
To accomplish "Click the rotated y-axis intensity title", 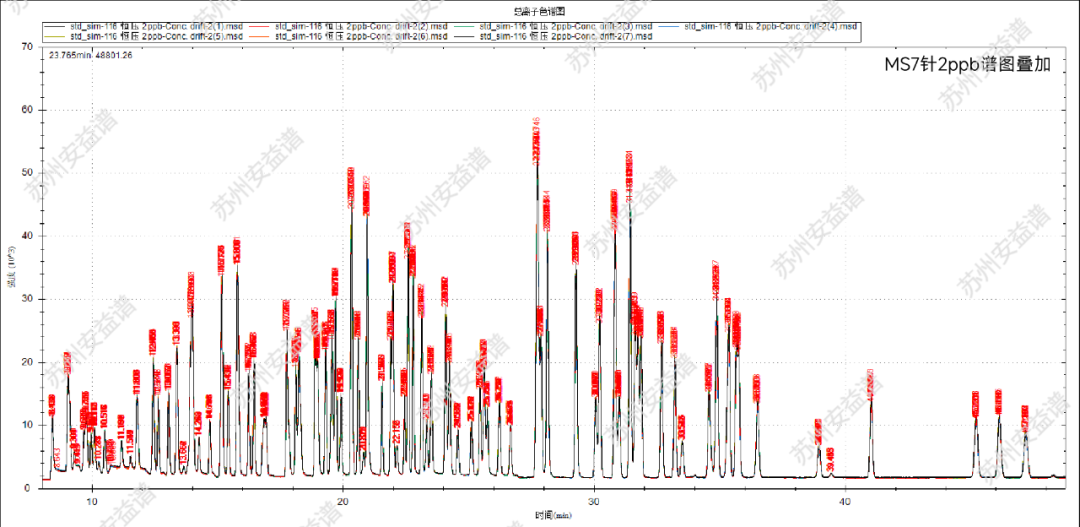I will (x=11, y=265).
